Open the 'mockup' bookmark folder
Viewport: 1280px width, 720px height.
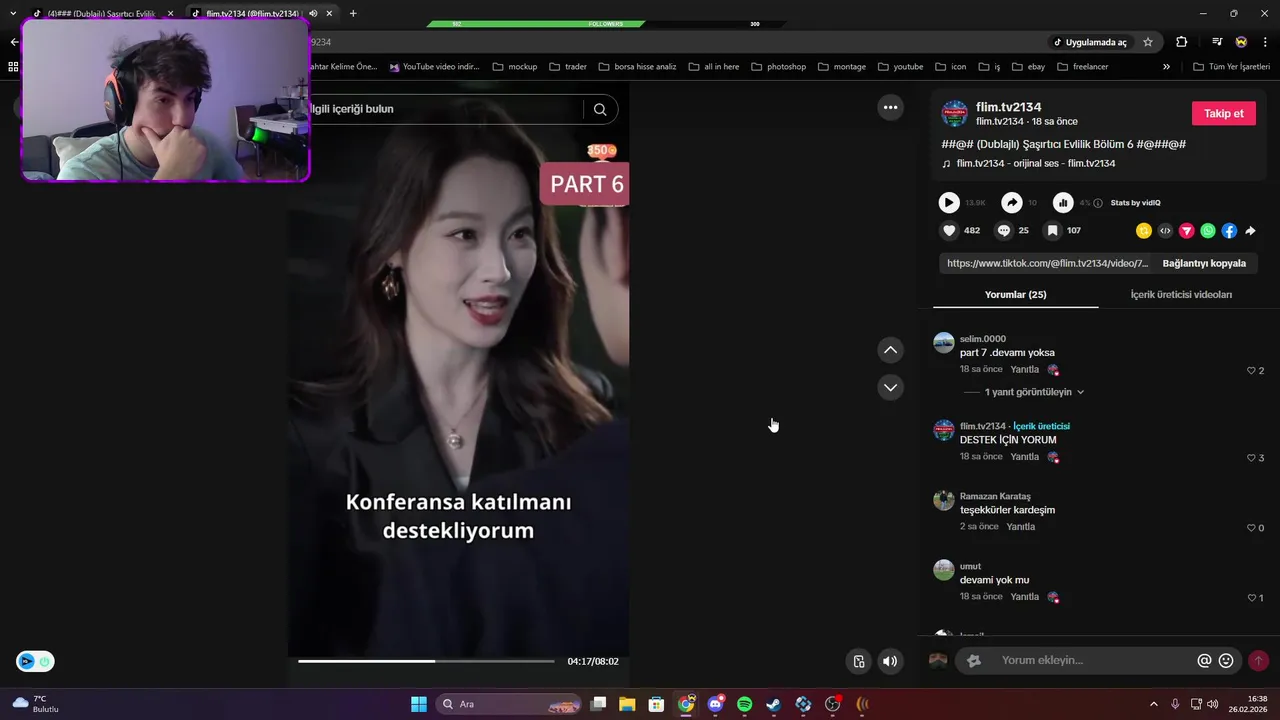(515, 66)
